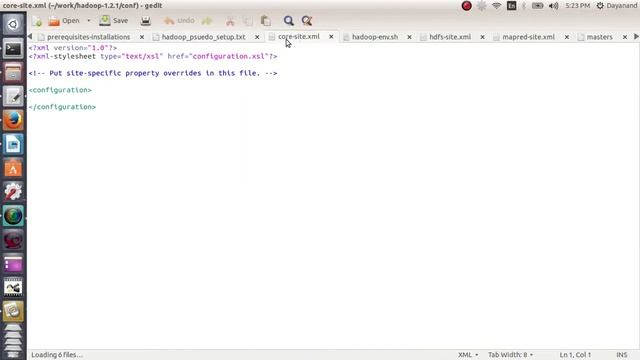This screenshot has height=360, width=640.
Task: Open the Files manager in the dock
Action: point(13,73)
